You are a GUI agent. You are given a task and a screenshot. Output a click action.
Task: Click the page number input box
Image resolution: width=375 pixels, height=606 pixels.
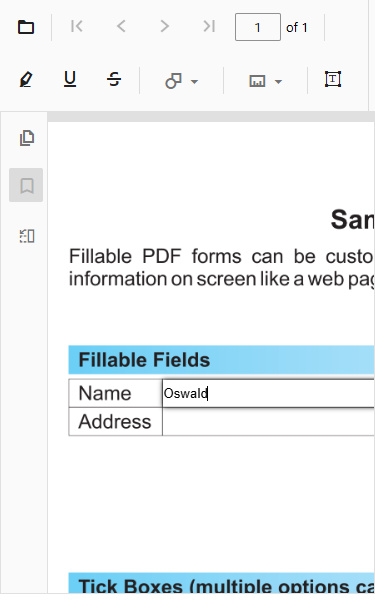pos(258,27)
